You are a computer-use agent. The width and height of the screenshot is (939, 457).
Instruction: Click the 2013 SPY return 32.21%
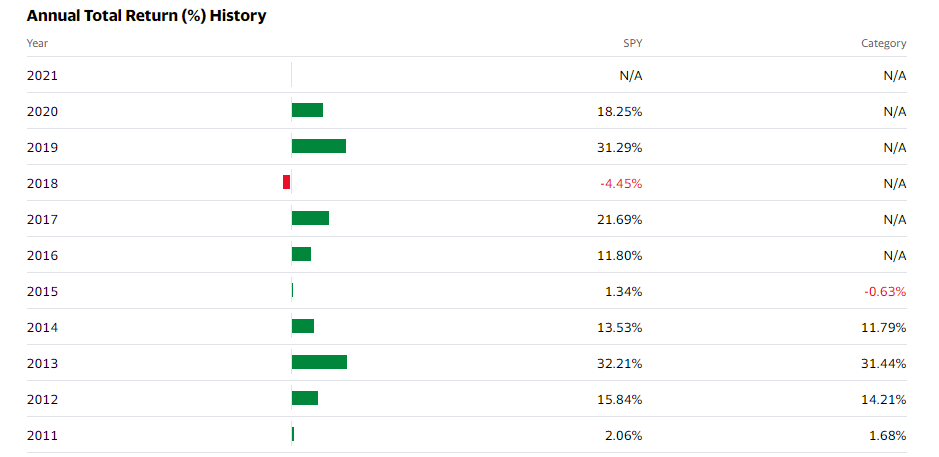620,363
